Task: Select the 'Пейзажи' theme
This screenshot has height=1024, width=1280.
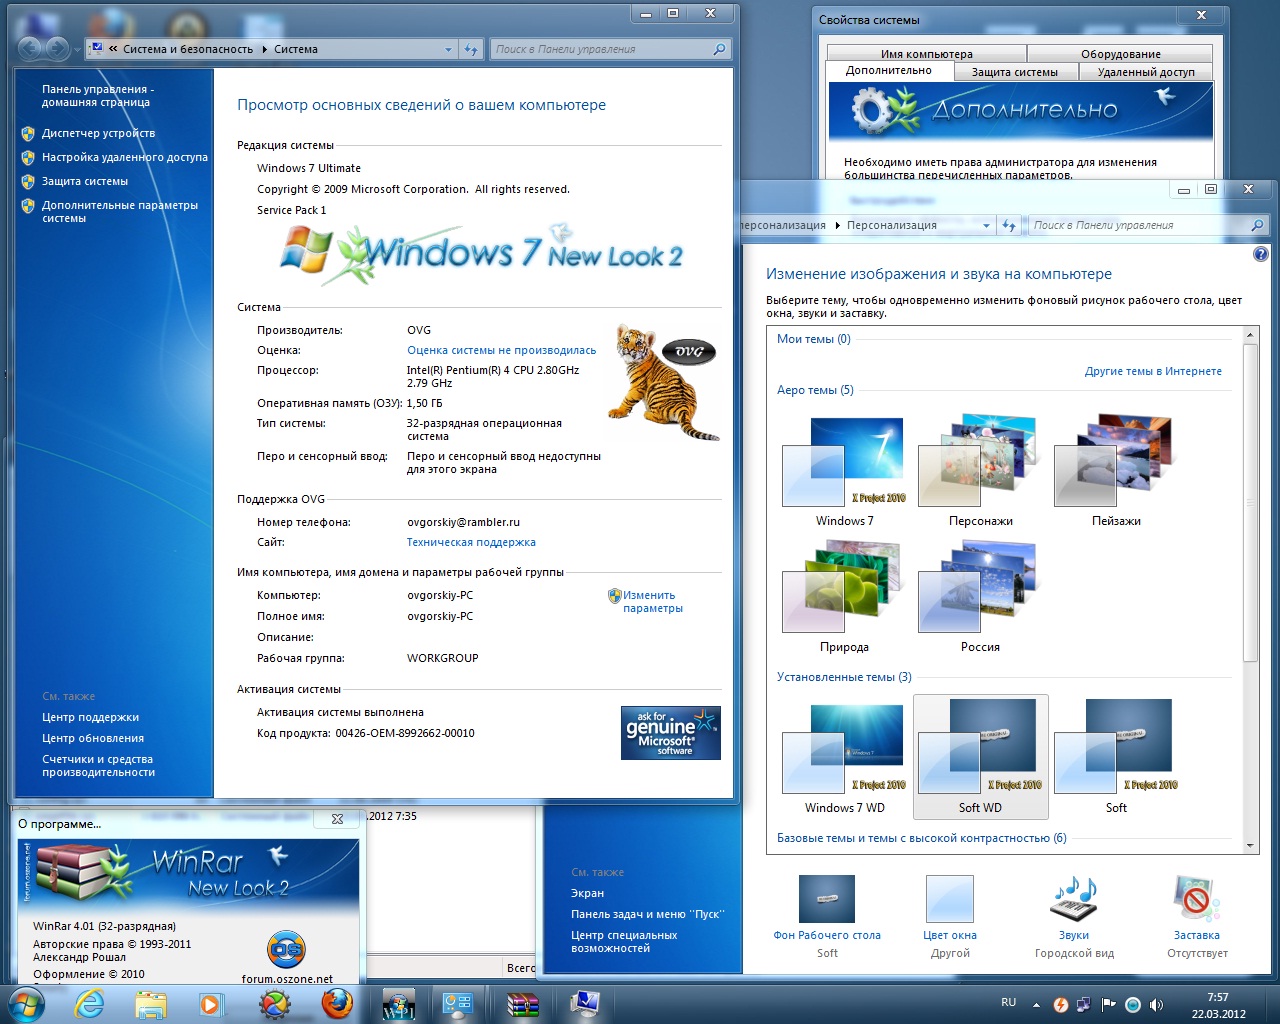Action: click(1116, 472)
